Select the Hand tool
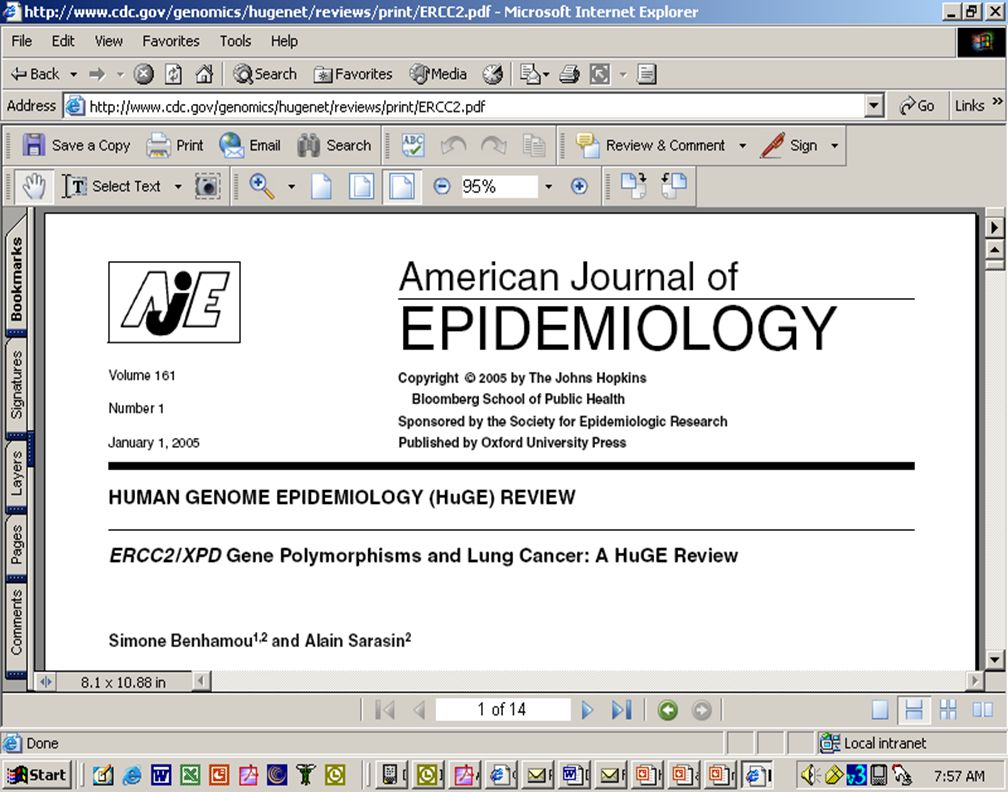This screenshot has width=1008, height=792. pyautogui.click(x=34, y=186)
